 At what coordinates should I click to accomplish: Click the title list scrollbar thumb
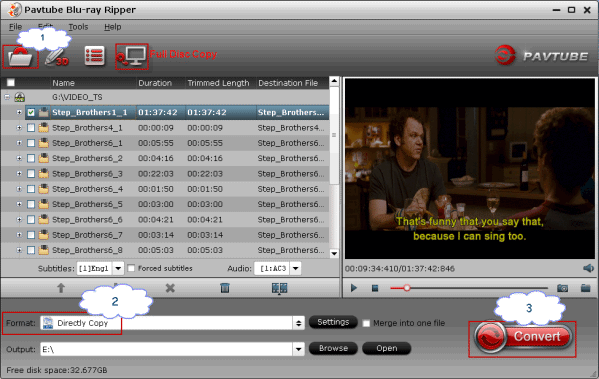(x=334, y=135)
